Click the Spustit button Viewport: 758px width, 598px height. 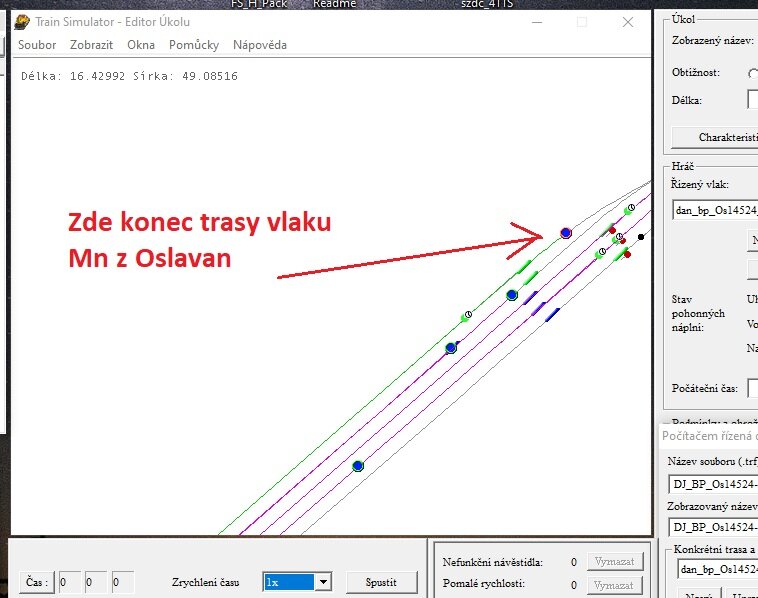coord(381,582)
